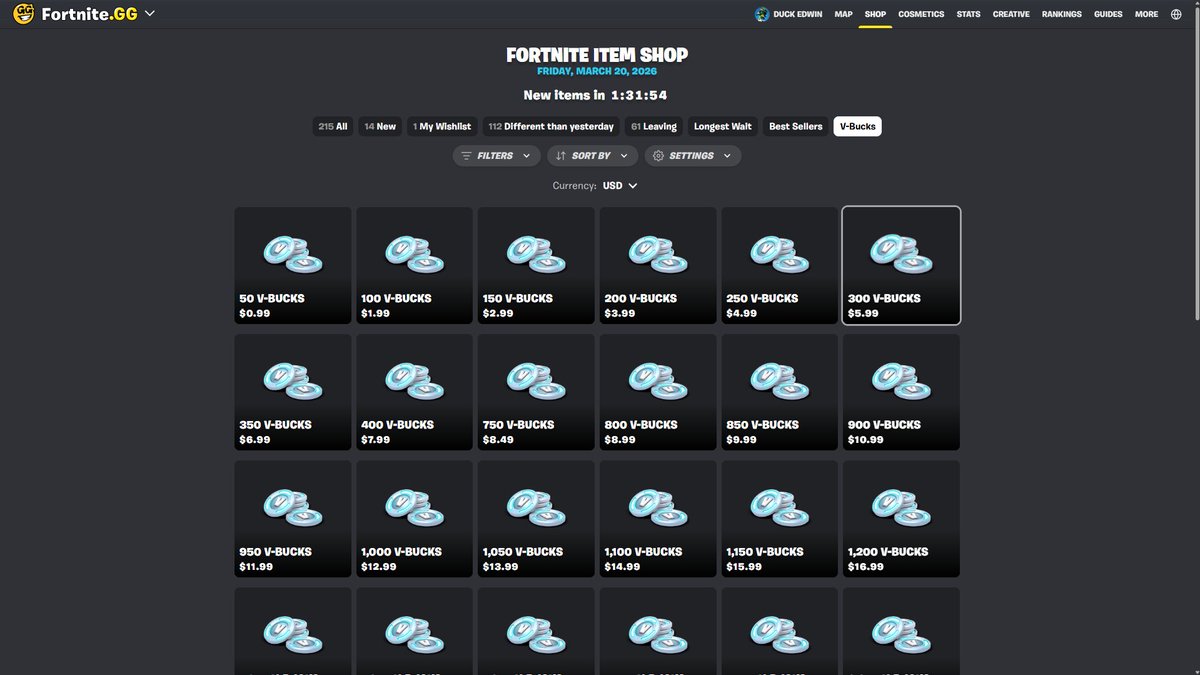
Task: Click the $10.99 price text
Action: pos(866,440)
